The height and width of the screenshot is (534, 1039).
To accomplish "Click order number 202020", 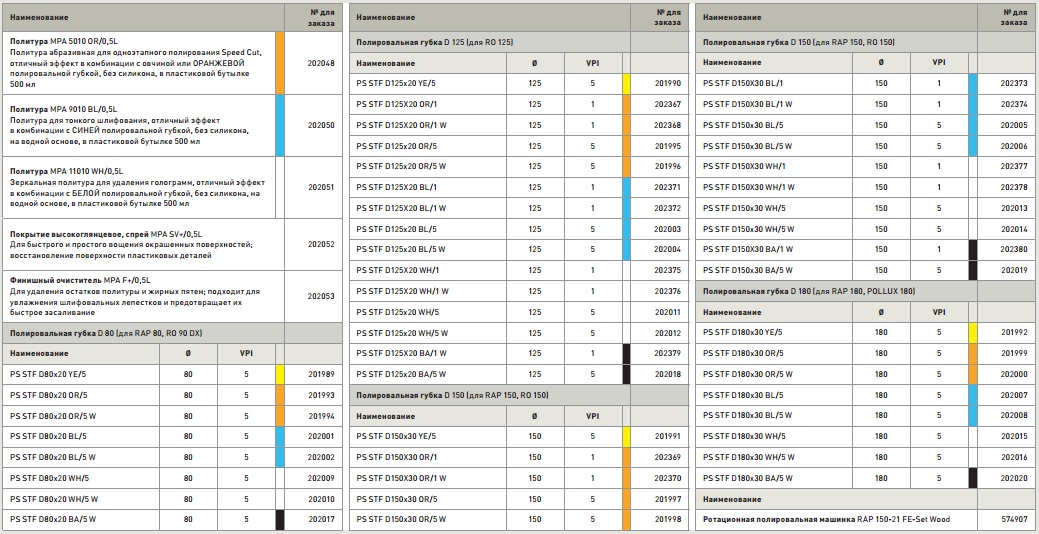I will pyautogui.click(x=1014, y=478).
